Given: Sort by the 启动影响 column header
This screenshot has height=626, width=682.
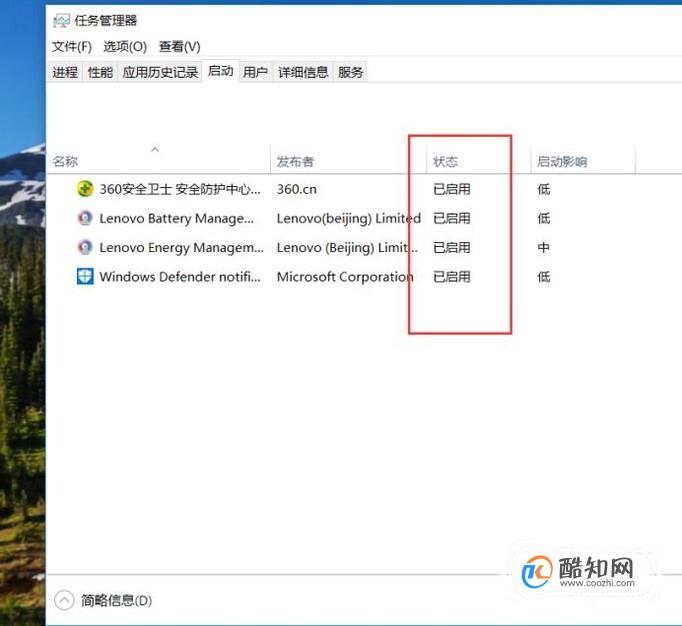Looking at the screenshot, I should 583,161.
